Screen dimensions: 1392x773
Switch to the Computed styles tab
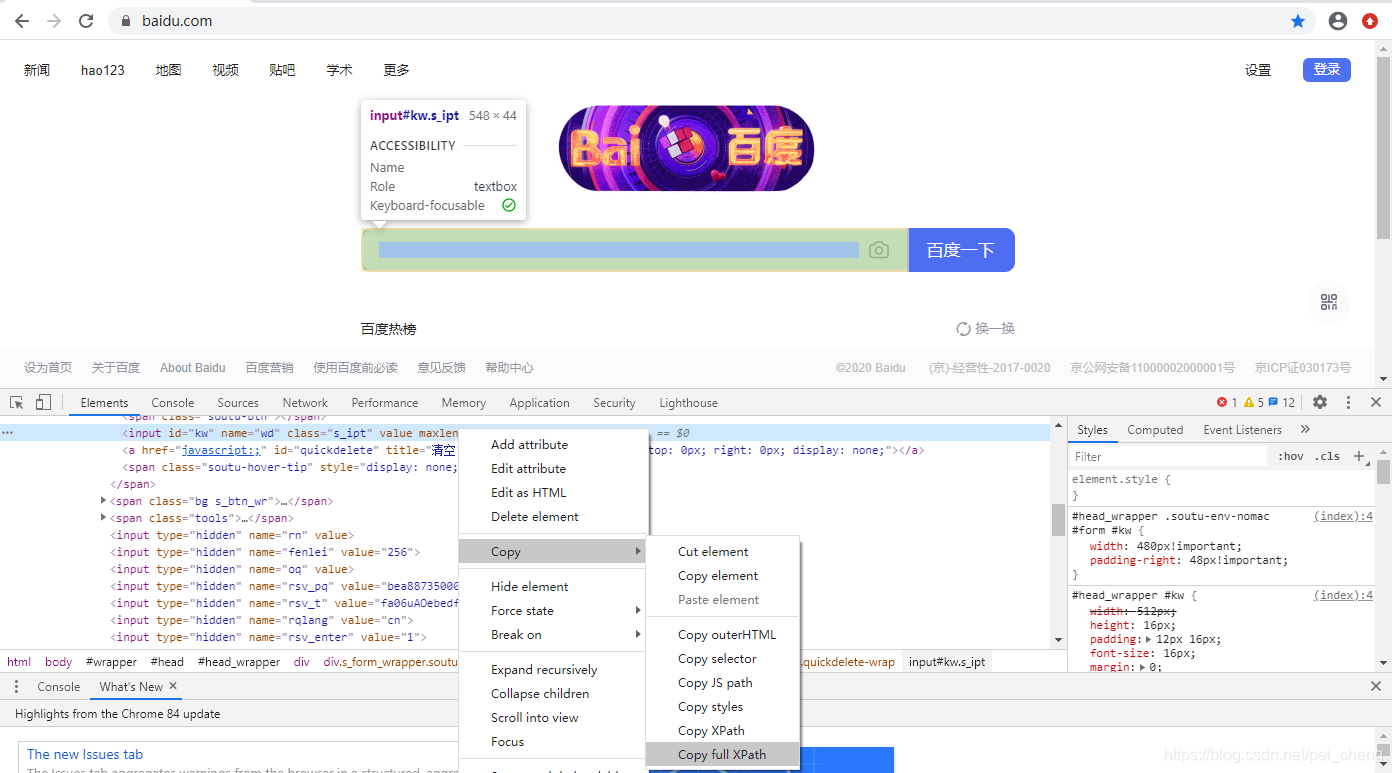pos(1155,430)
